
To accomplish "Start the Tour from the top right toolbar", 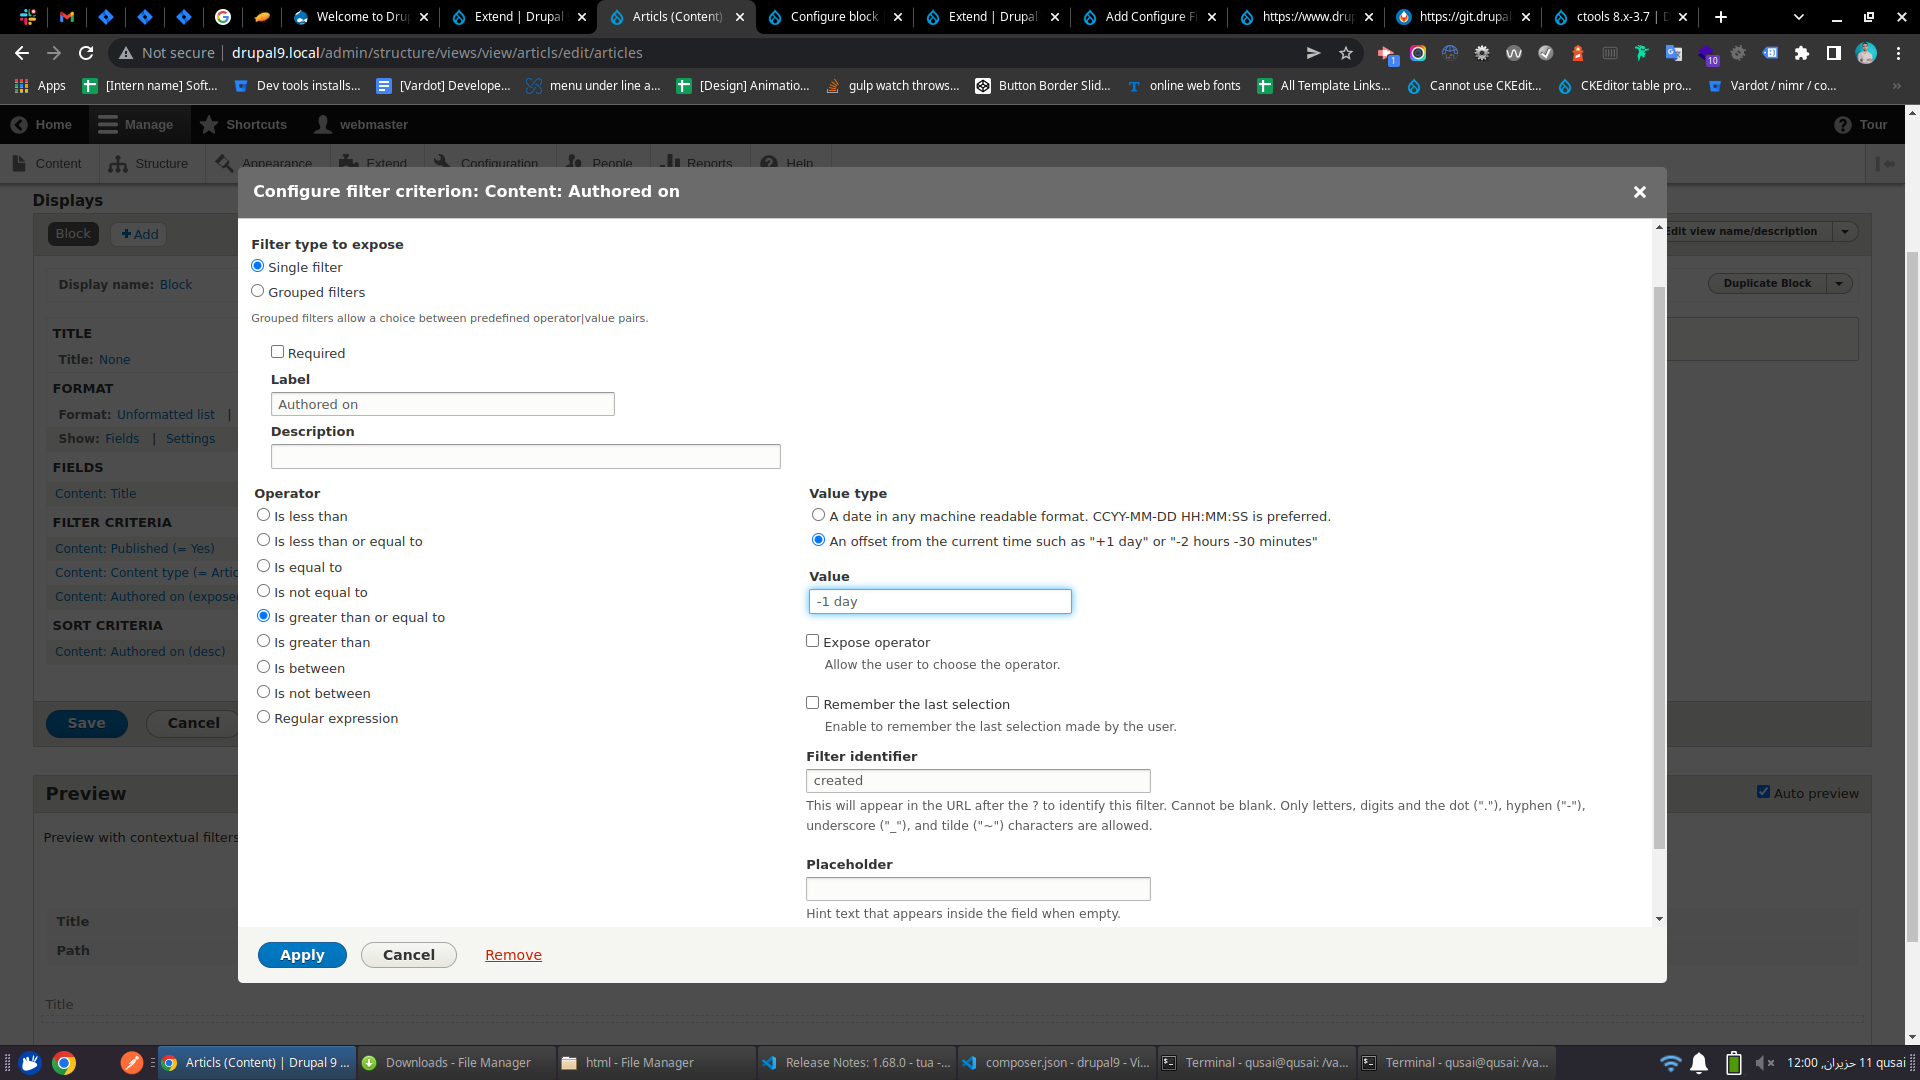I will 1861,124.
